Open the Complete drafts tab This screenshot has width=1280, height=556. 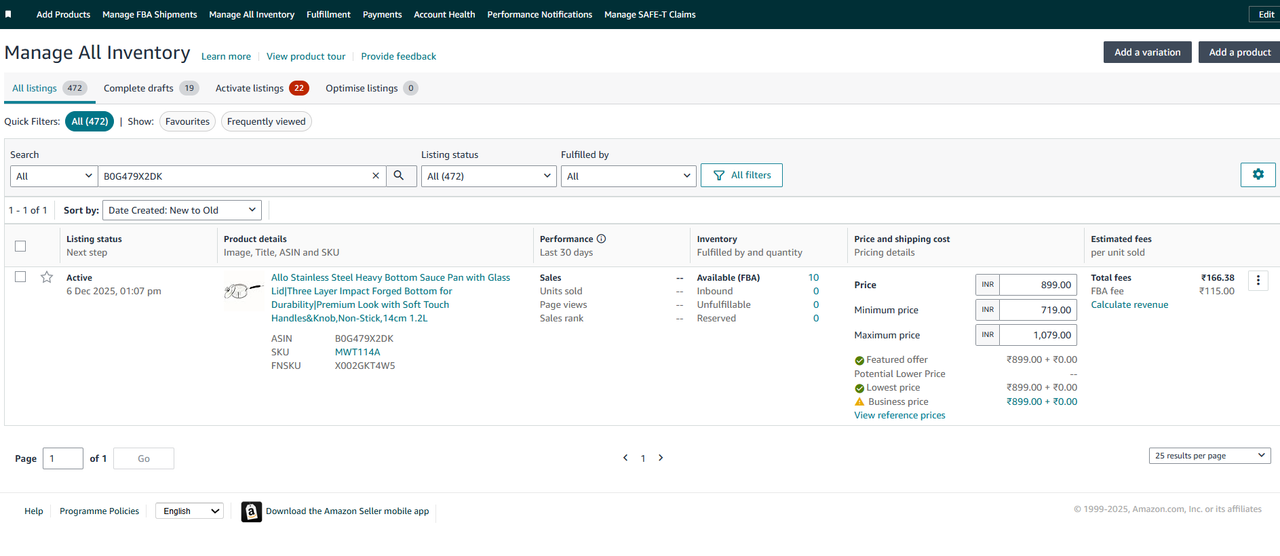click(x=151, y=88)
